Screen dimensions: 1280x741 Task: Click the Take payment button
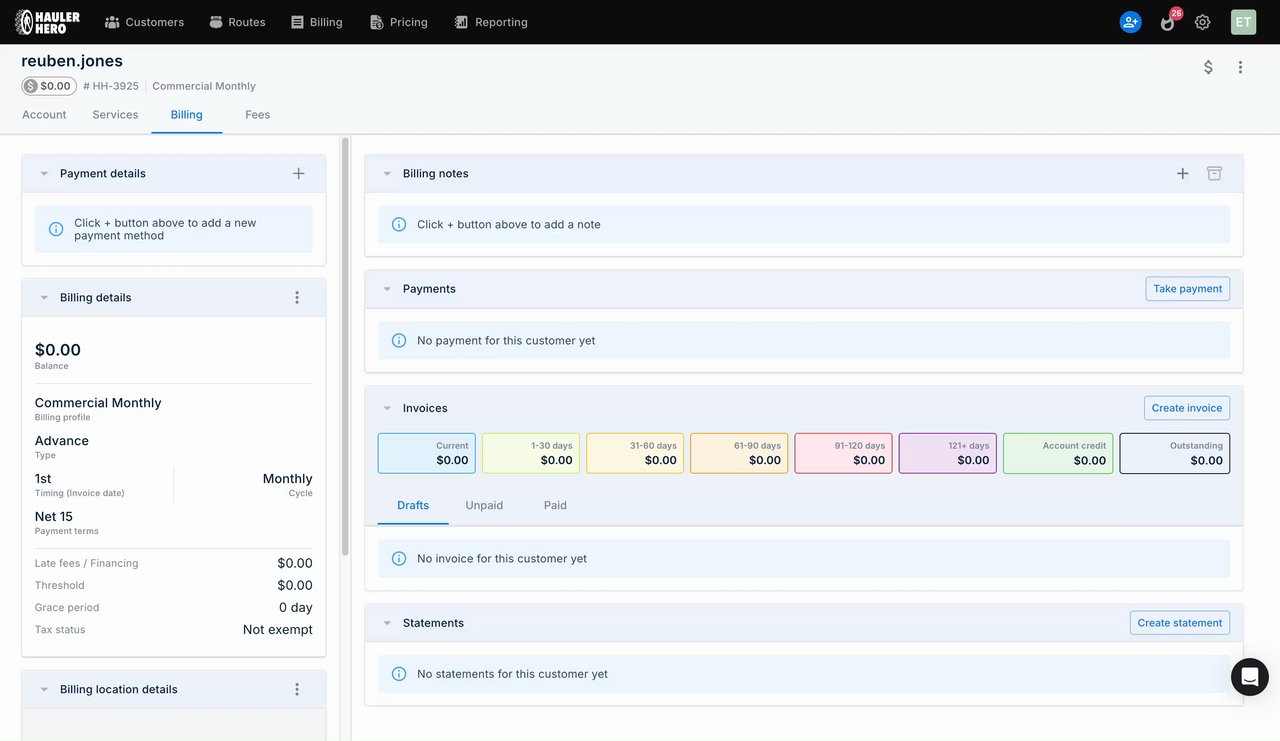(x=1187, y=289)
